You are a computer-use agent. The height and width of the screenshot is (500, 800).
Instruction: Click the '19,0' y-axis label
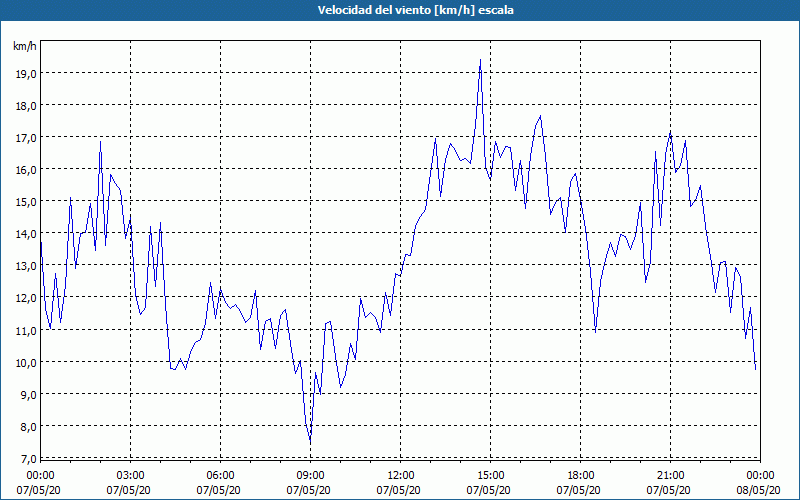(26, 74)
